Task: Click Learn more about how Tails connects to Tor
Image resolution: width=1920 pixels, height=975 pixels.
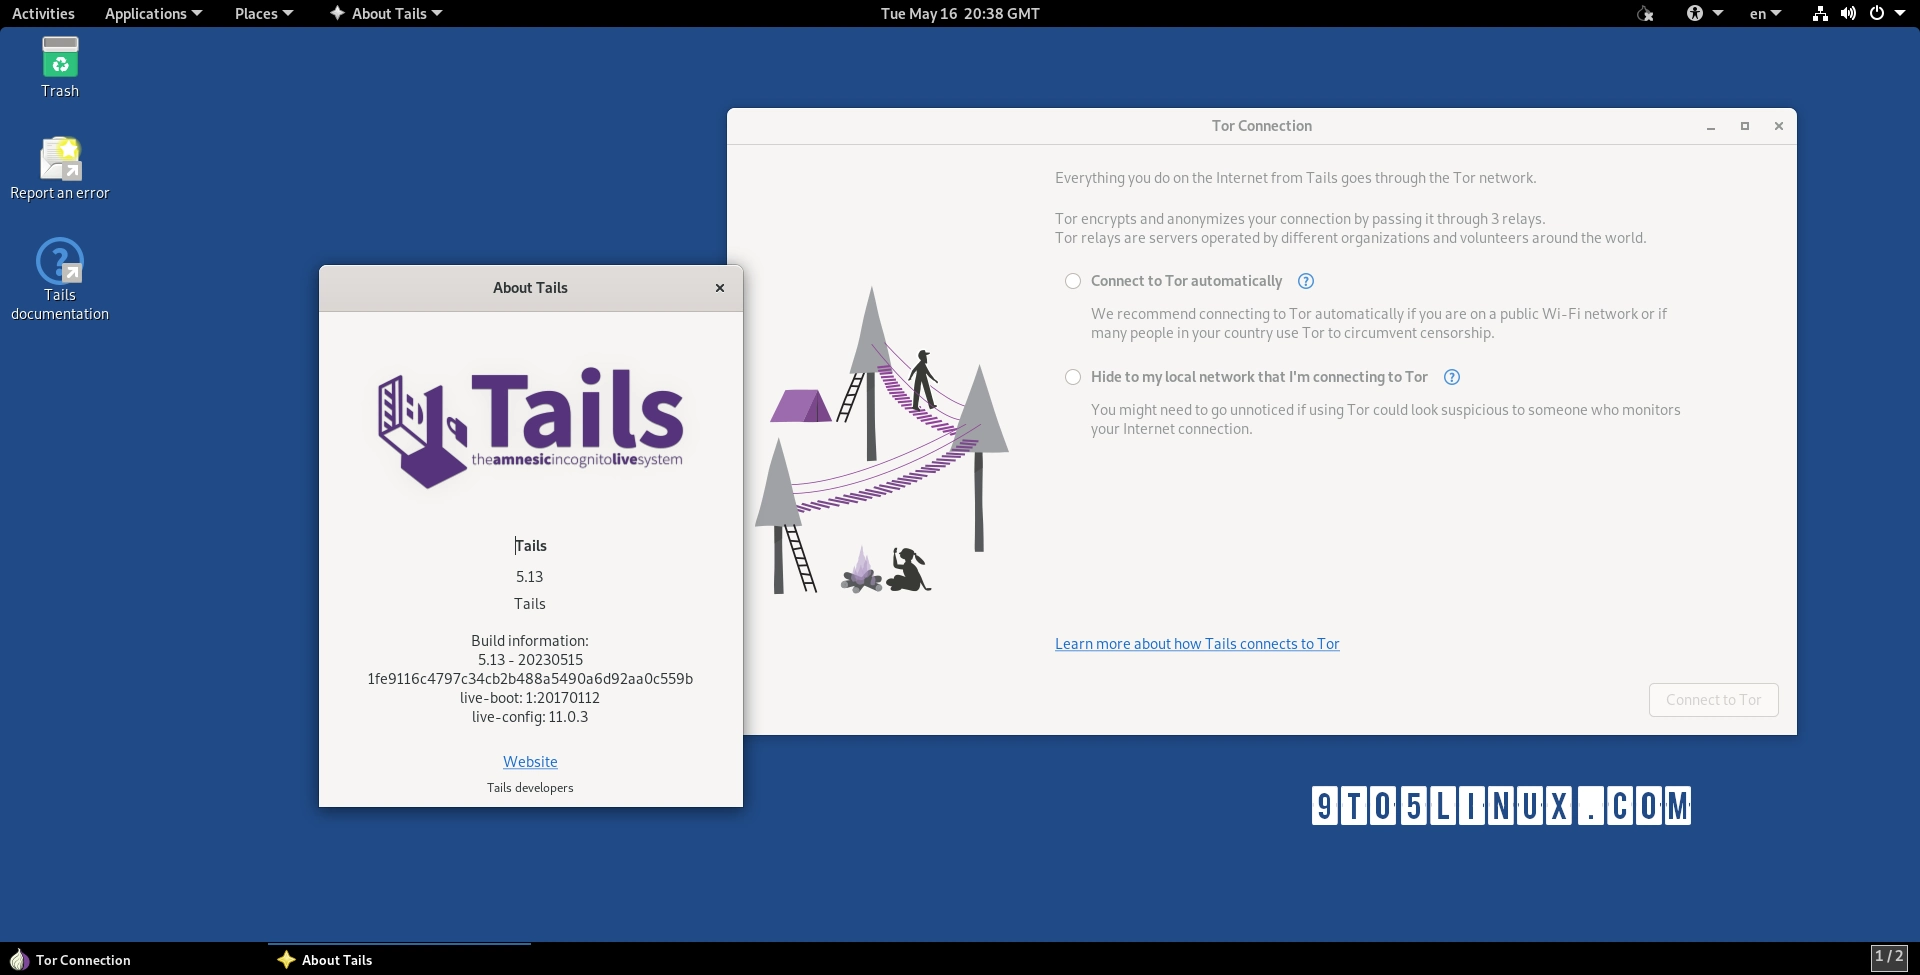Action: click(x=1196, y=644)
